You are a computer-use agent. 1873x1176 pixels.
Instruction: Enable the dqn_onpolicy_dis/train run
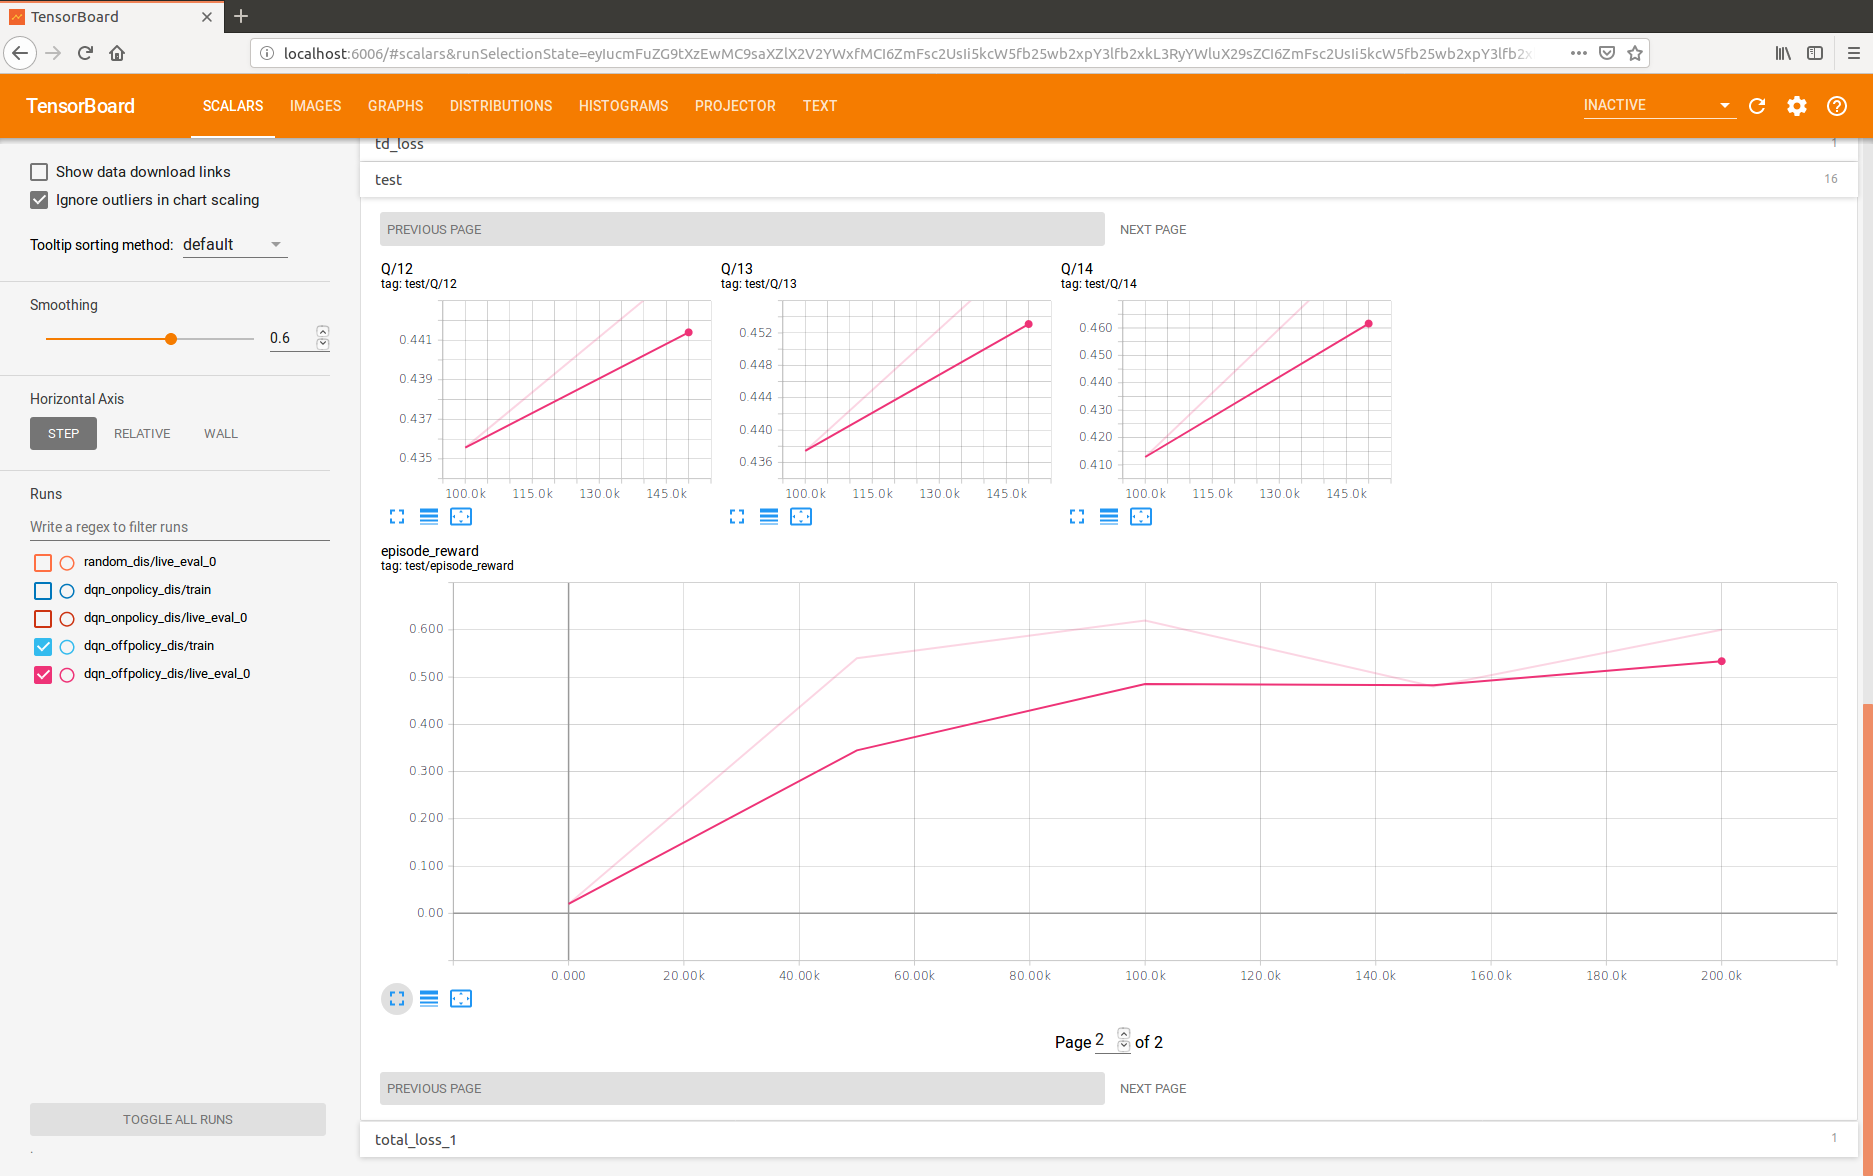42,590
